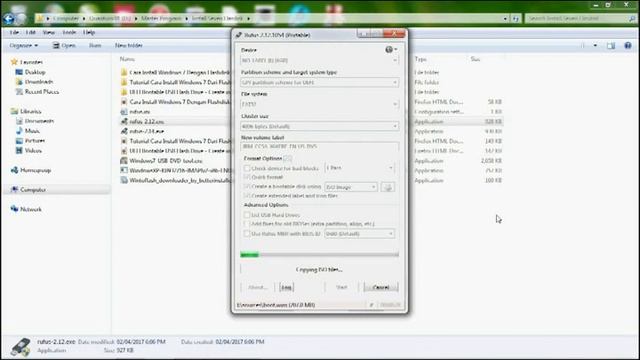Select the Favorites star in Explorer sidebar
Viewport: 640px width, 360px height.
click(x=14, y=62)
